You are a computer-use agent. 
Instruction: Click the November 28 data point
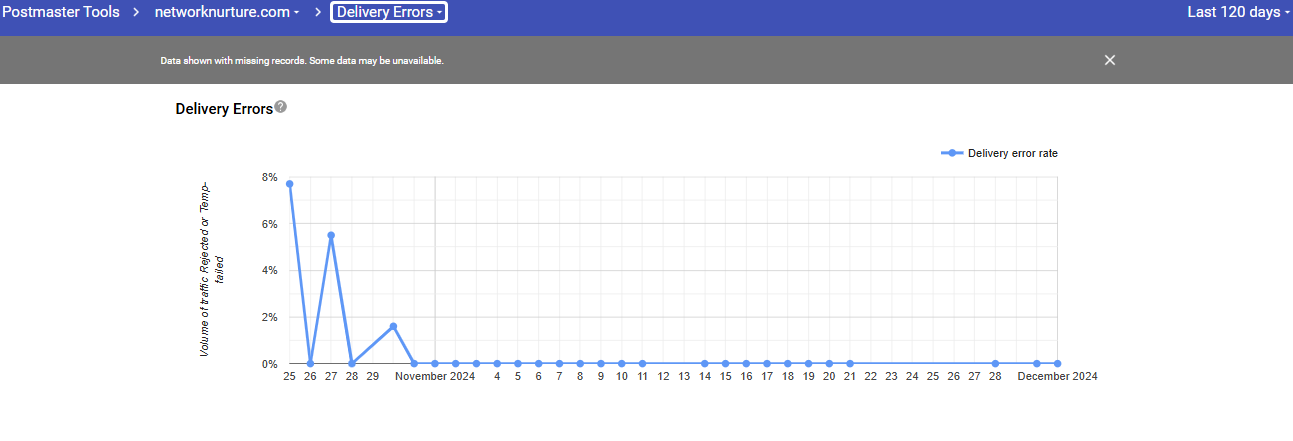point(995,364)
